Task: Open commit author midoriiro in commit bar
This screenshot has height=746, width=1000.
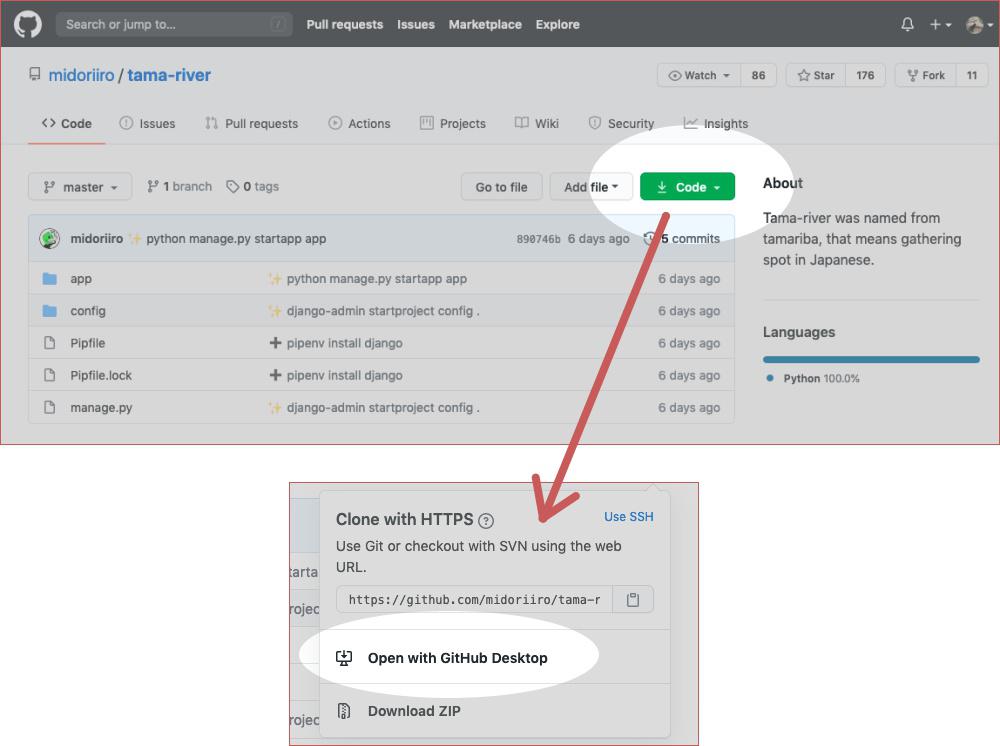Action: click(96, 238)
